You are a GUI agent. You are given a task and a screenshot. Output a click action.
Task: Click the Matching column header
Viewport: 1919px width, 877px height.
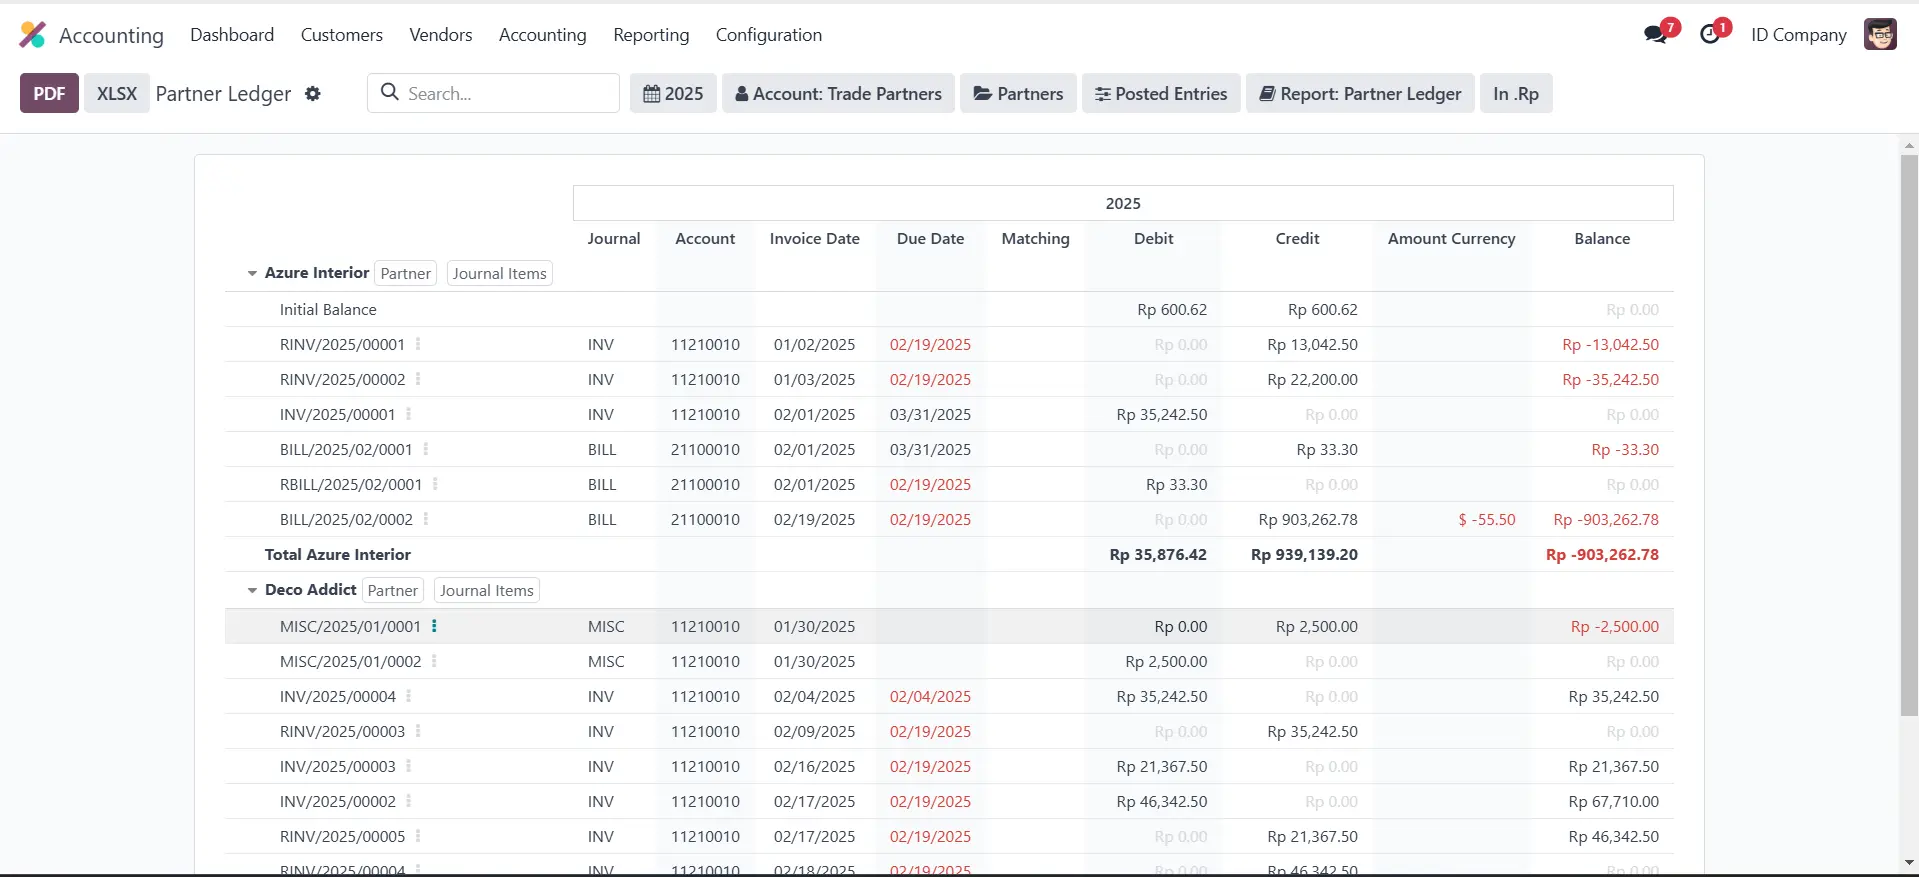click(x=1035, y=238)
